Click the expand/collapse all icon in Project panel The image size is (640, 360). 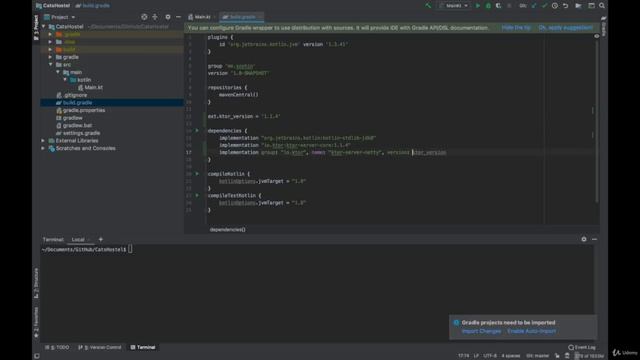(155, 17)
